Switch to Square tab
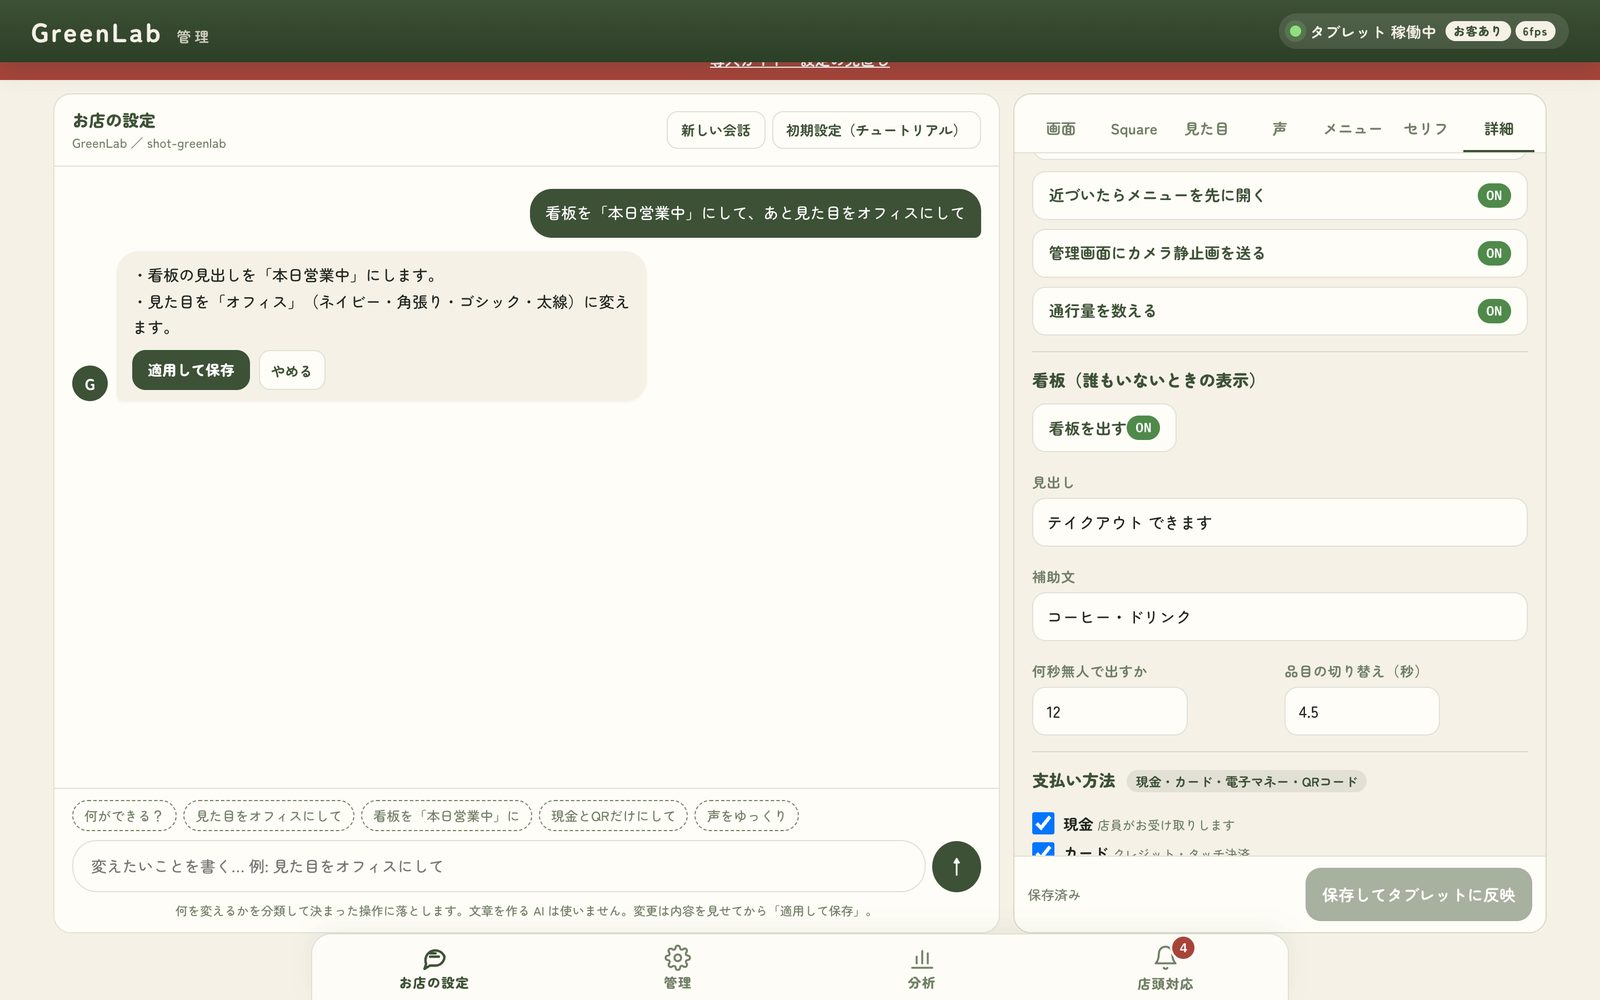Viewport: 1600px width, 1000px height. (1133, 129)
